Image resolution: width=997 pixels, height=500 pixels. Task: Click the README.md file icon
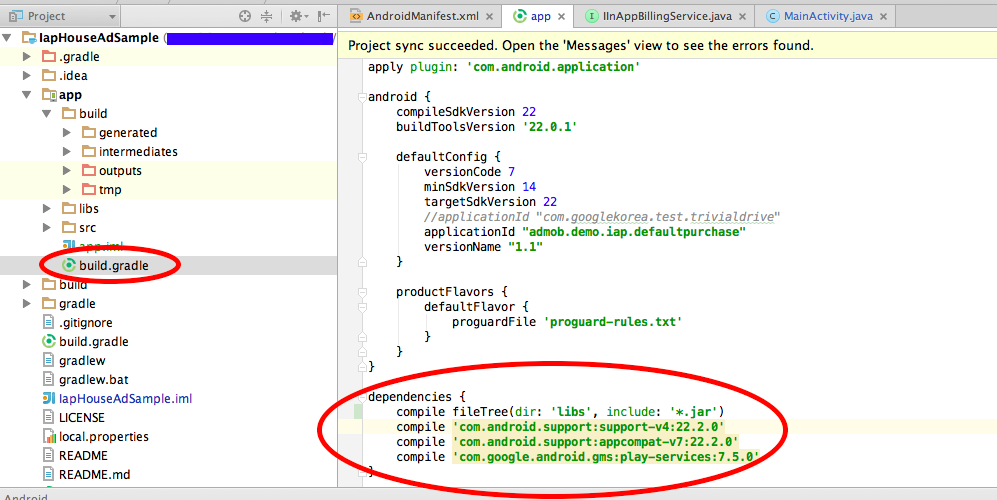[x=48, y=475]
